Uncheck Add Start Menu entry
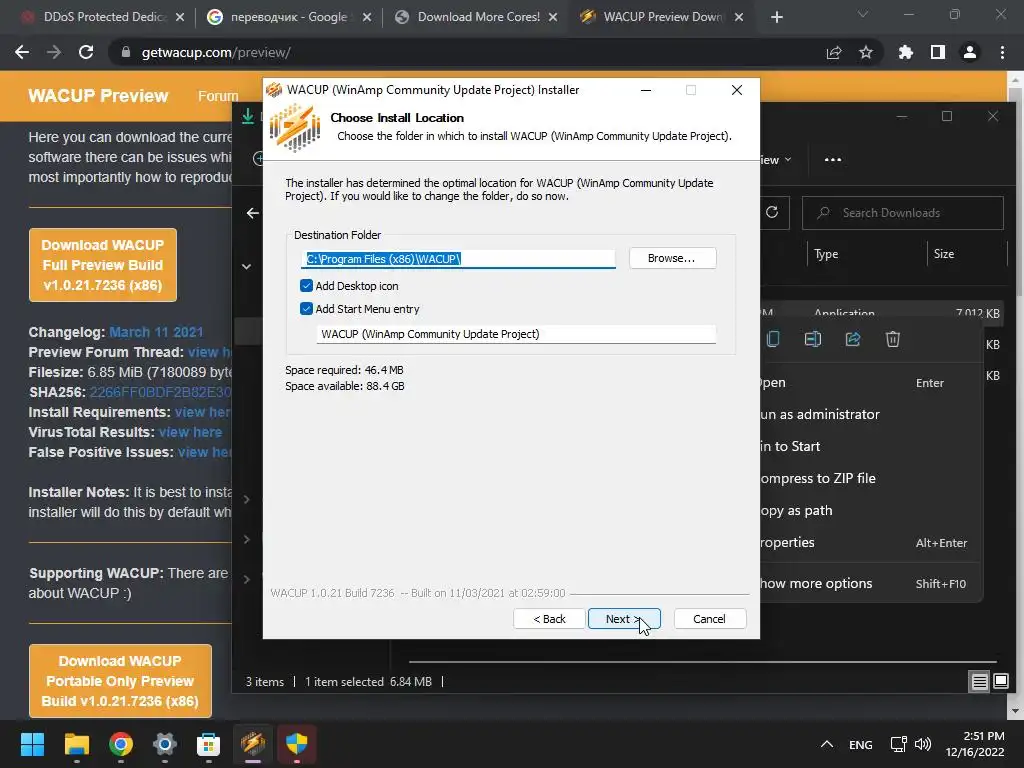 click(x=306, y=308)
